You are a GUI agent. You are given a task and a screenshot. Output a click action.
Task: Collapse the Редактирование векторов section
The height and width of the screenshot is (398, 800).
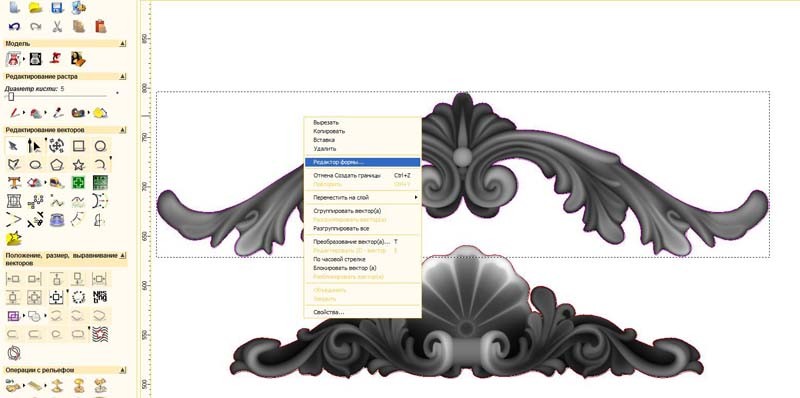click(x=122, y=130)
